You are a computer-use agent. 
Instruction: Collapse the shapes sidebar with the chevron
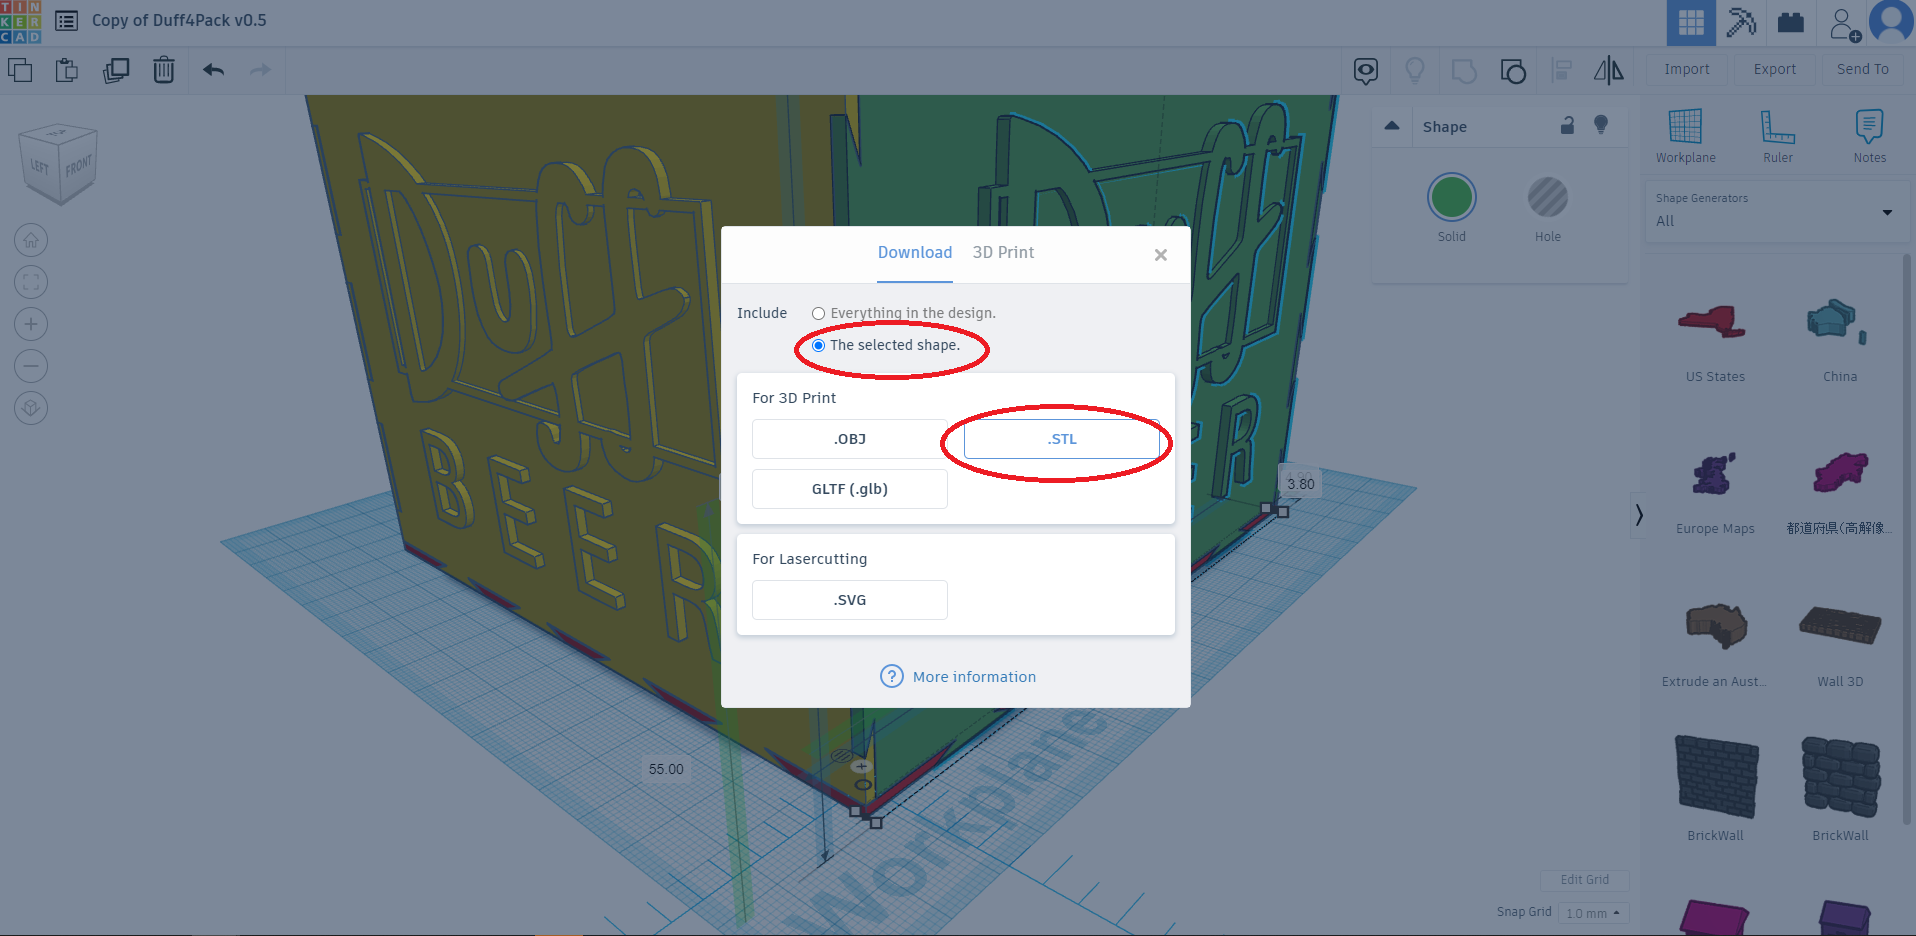1638,515
